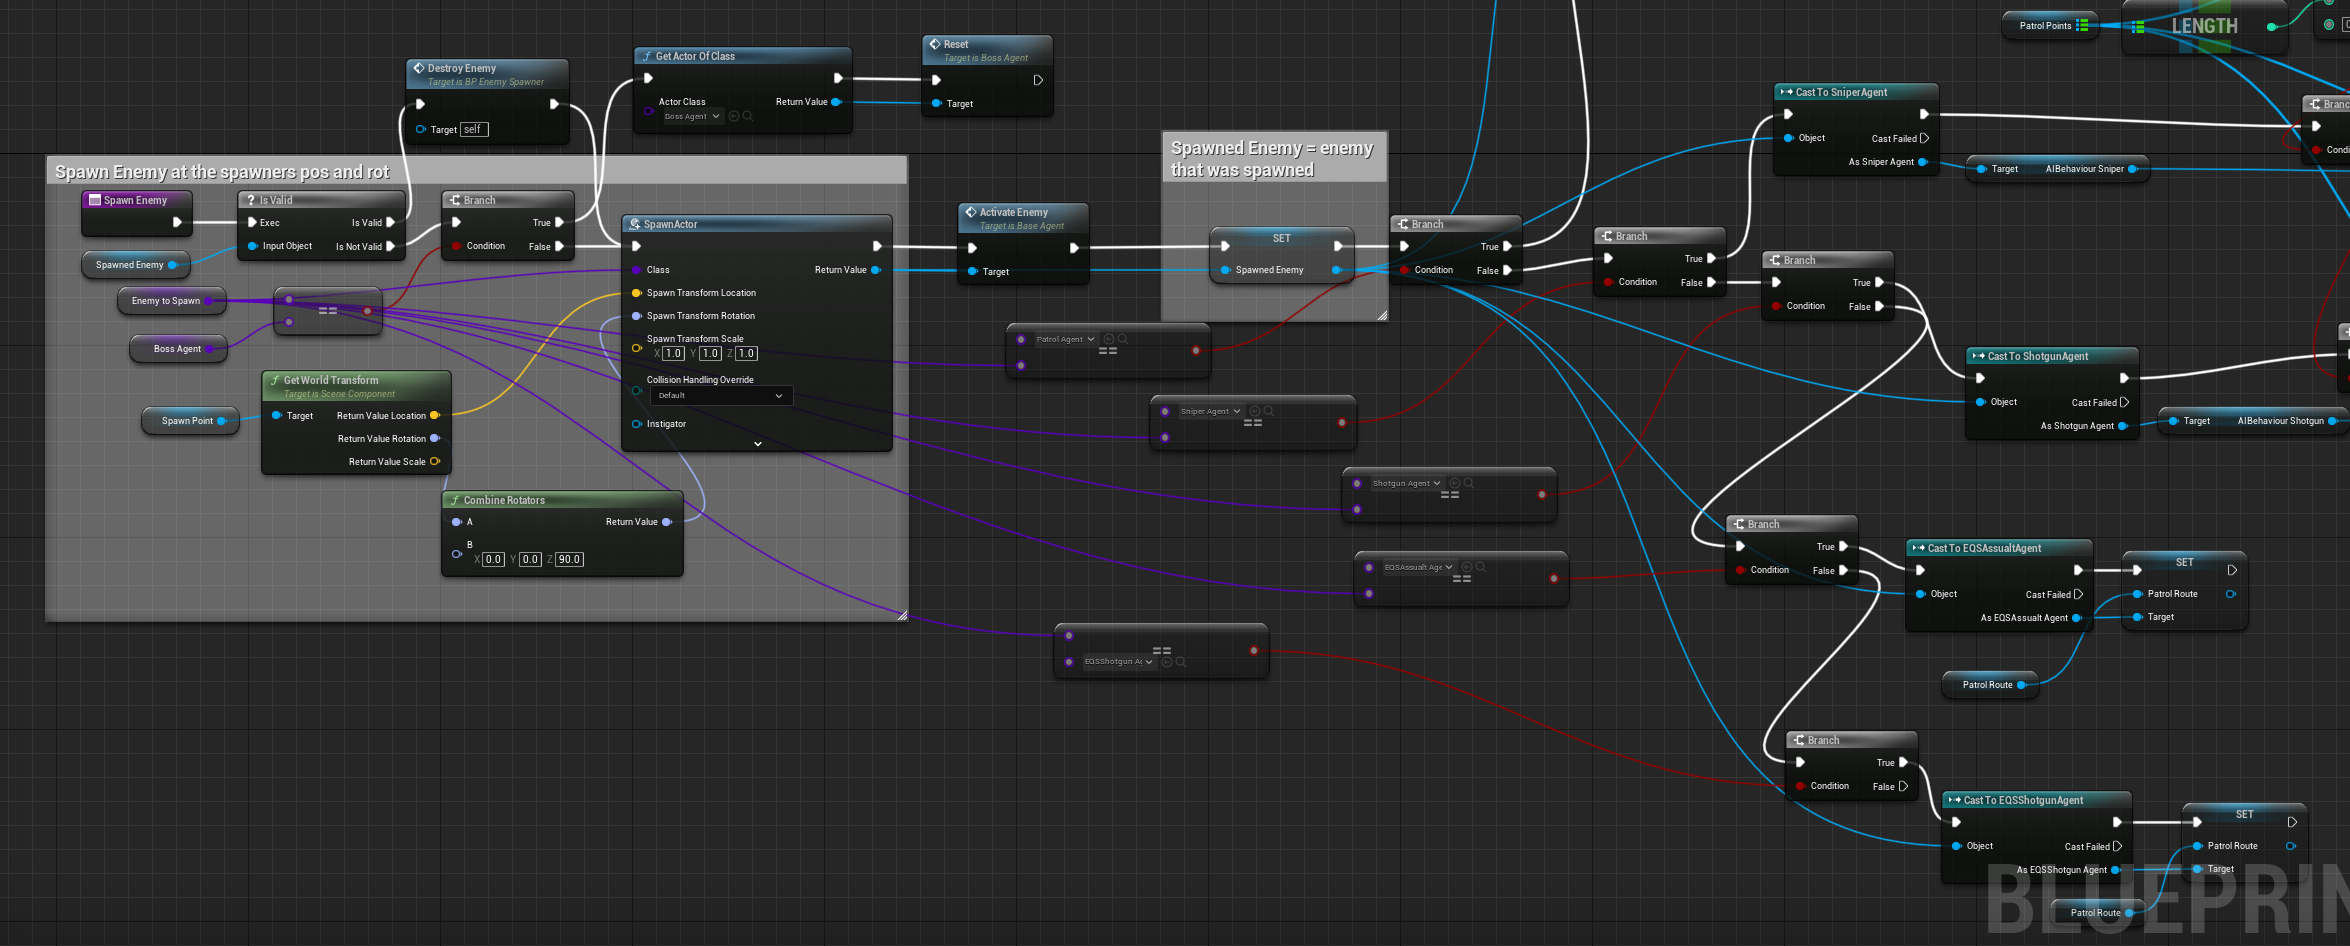The height and width of the screenshot is (946, 2350).
Task: Click SpawnActor Instigator input pin
Action: [636, 424]
